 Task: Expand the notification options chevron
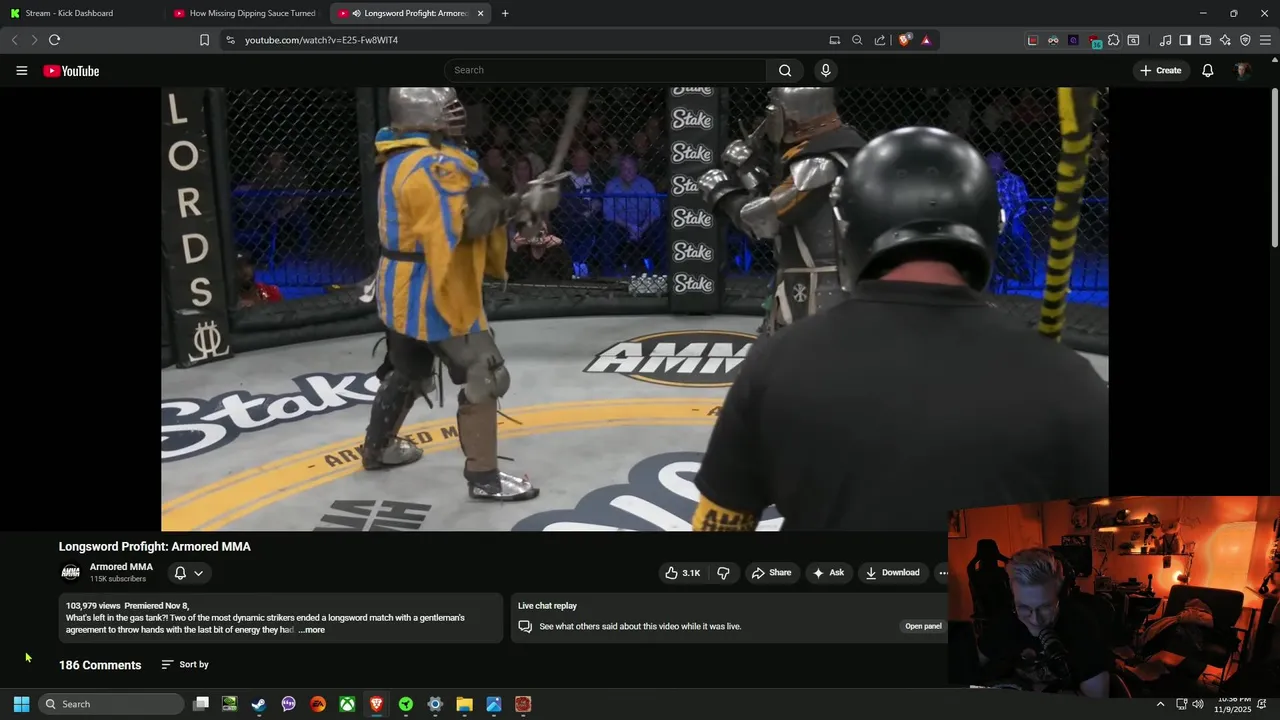(x=199, y=573)
